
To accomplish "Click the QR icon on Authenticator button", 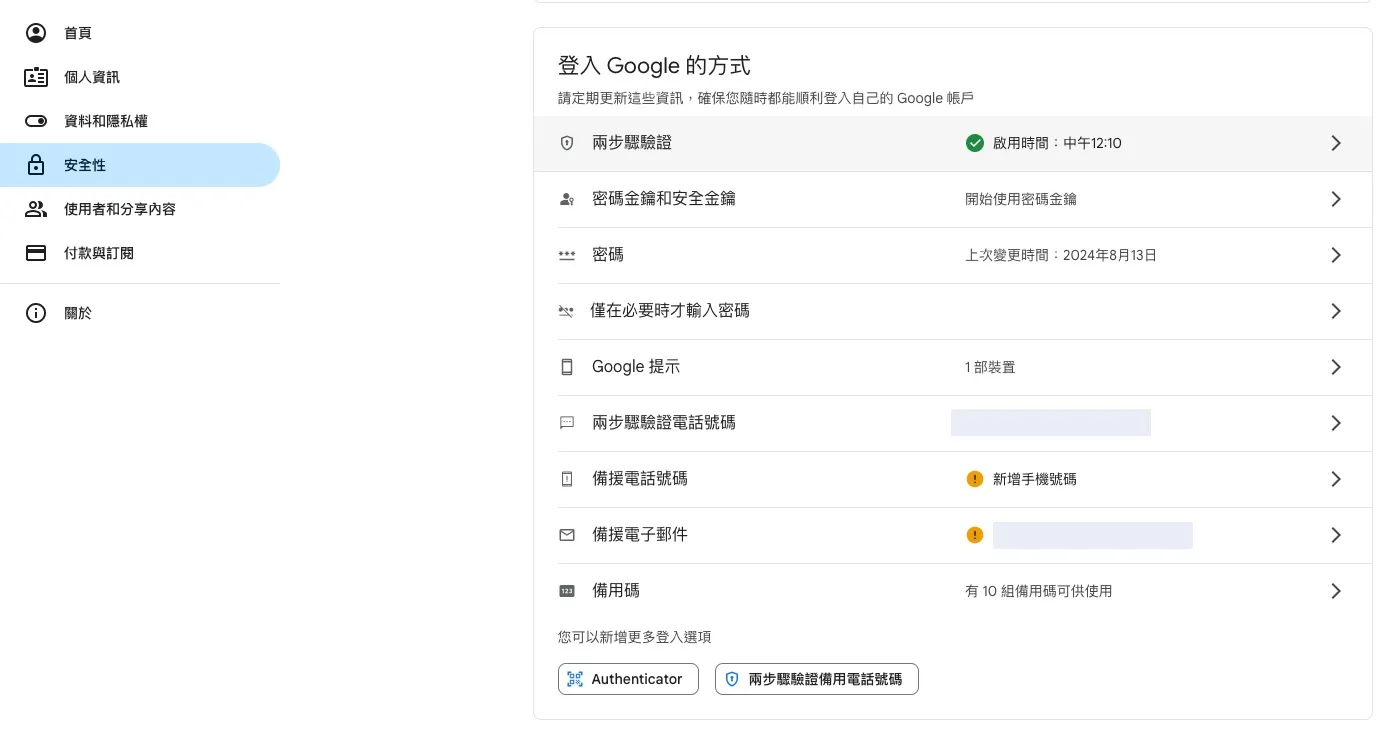I will click(575, 679).
